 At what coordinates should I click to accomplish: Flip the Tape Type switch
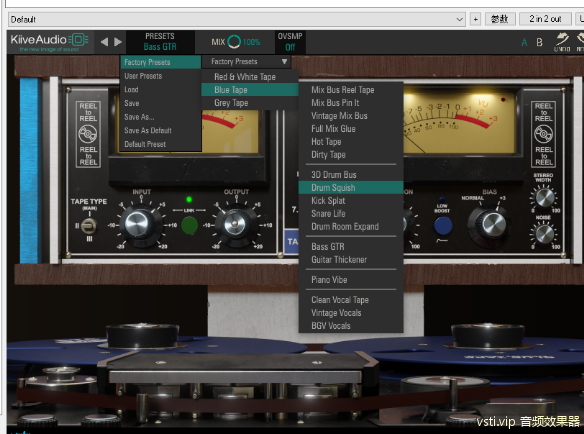[89, 226]
